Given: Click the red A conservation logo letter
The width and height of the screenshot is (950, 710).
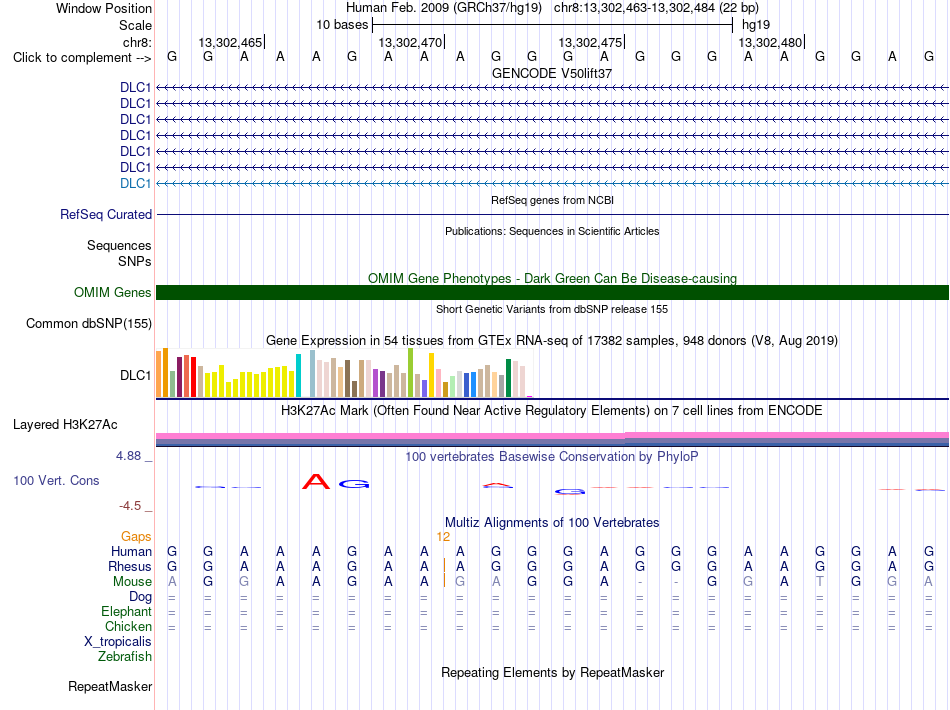Looking at the screenshot, I should tap(316, 482).
